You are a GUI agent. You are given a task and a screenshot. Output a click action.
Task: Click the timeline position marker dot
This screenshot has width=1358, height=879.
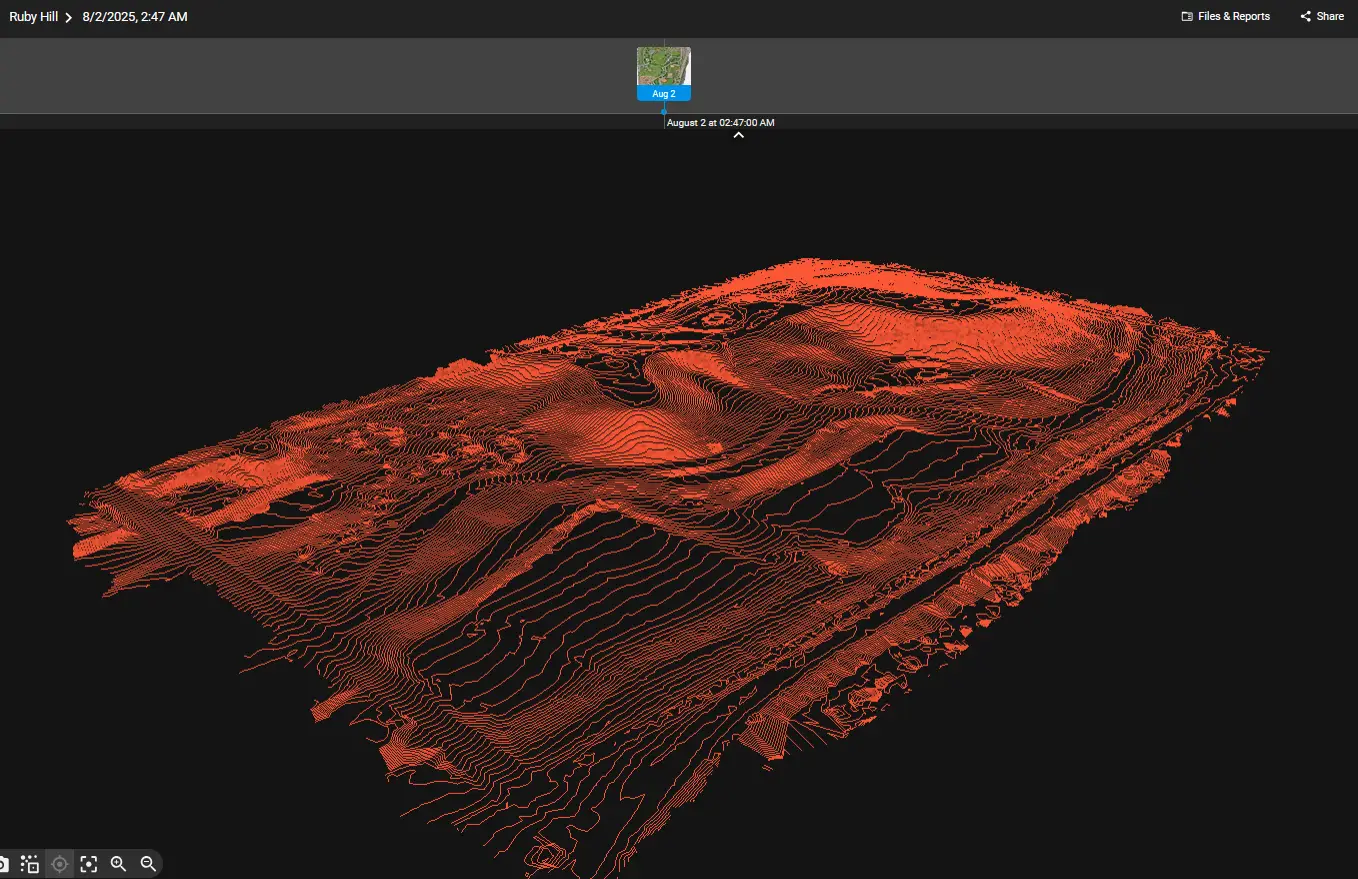(663, 112)
